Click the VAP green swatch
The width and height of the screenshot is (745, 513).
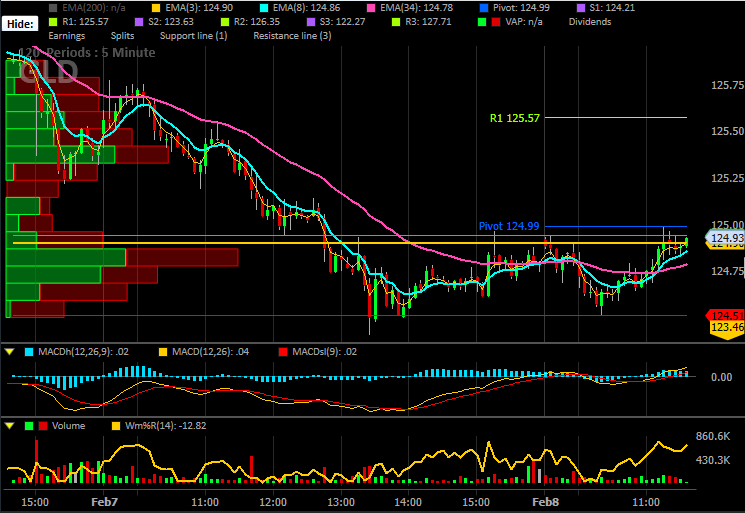coord(482,22)
